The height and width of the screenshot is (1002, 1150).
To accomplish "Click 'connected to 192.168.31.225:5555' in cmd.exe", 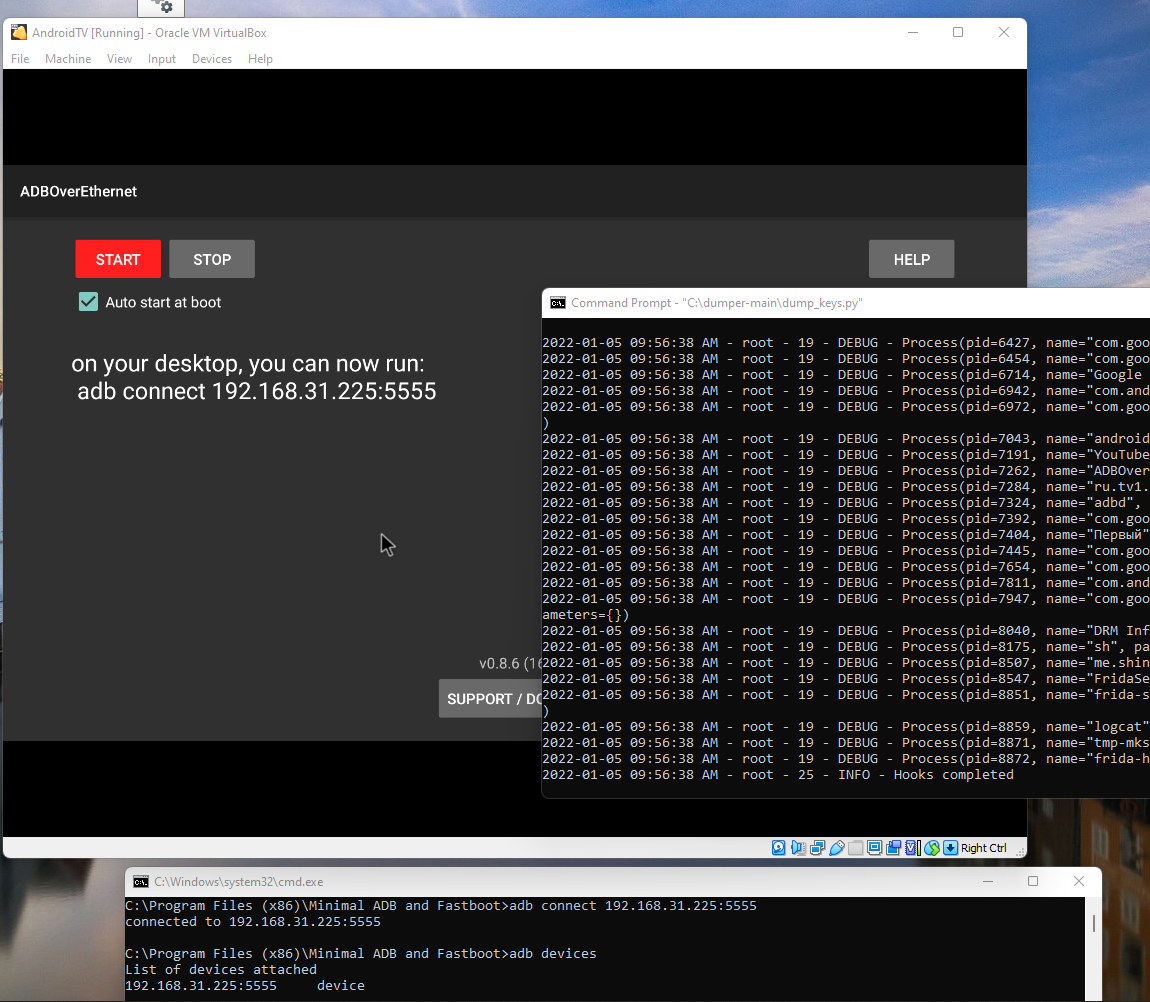I will click(253, 922).
